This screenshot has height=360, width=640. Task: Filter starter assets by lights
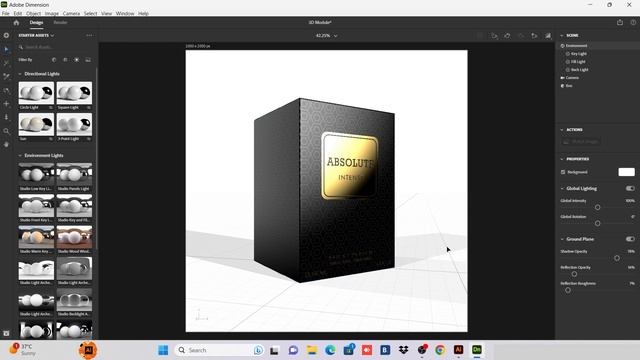76,60
